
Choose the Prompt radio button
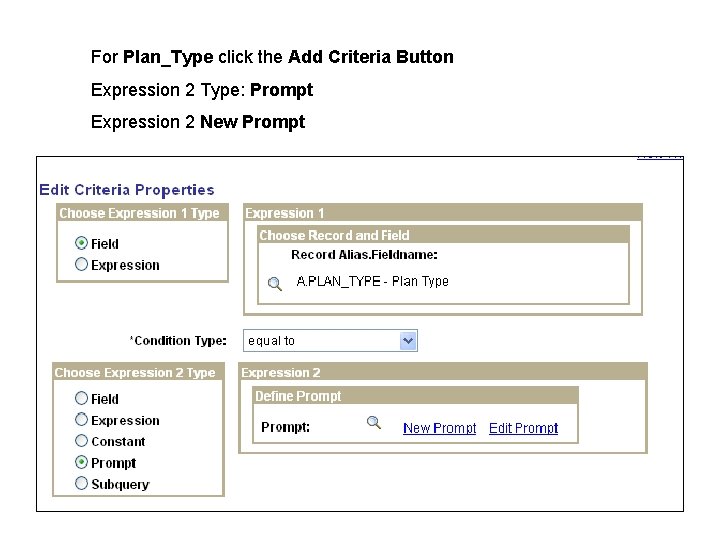(x=82, y=463)
